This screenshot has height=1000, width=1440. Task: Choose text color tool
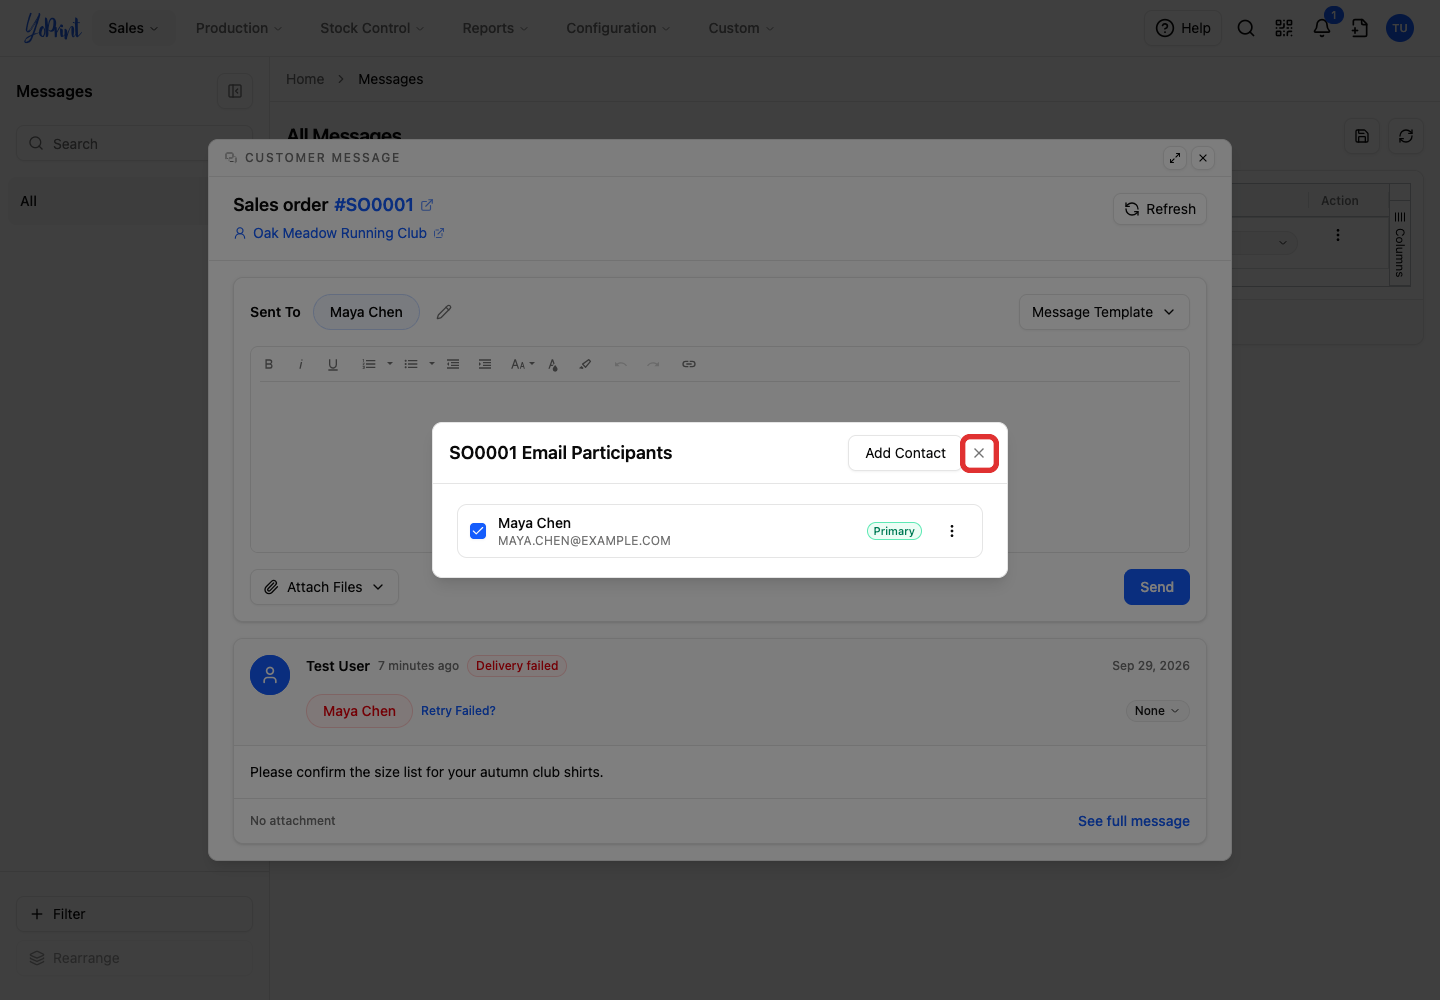553,364
